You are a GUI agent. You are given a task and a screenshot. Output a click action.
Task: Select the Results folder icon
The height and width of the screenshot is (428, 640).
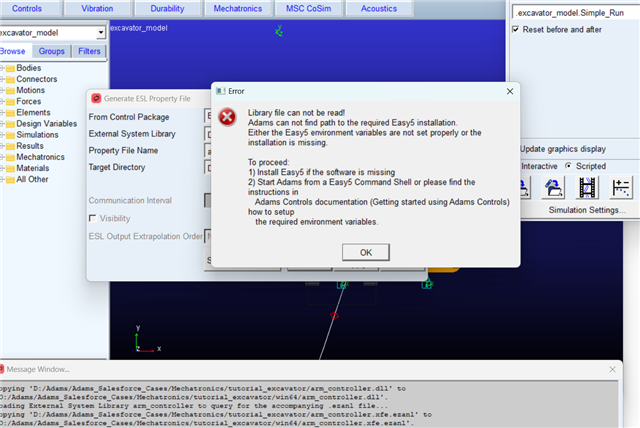[x=11, y=146]
